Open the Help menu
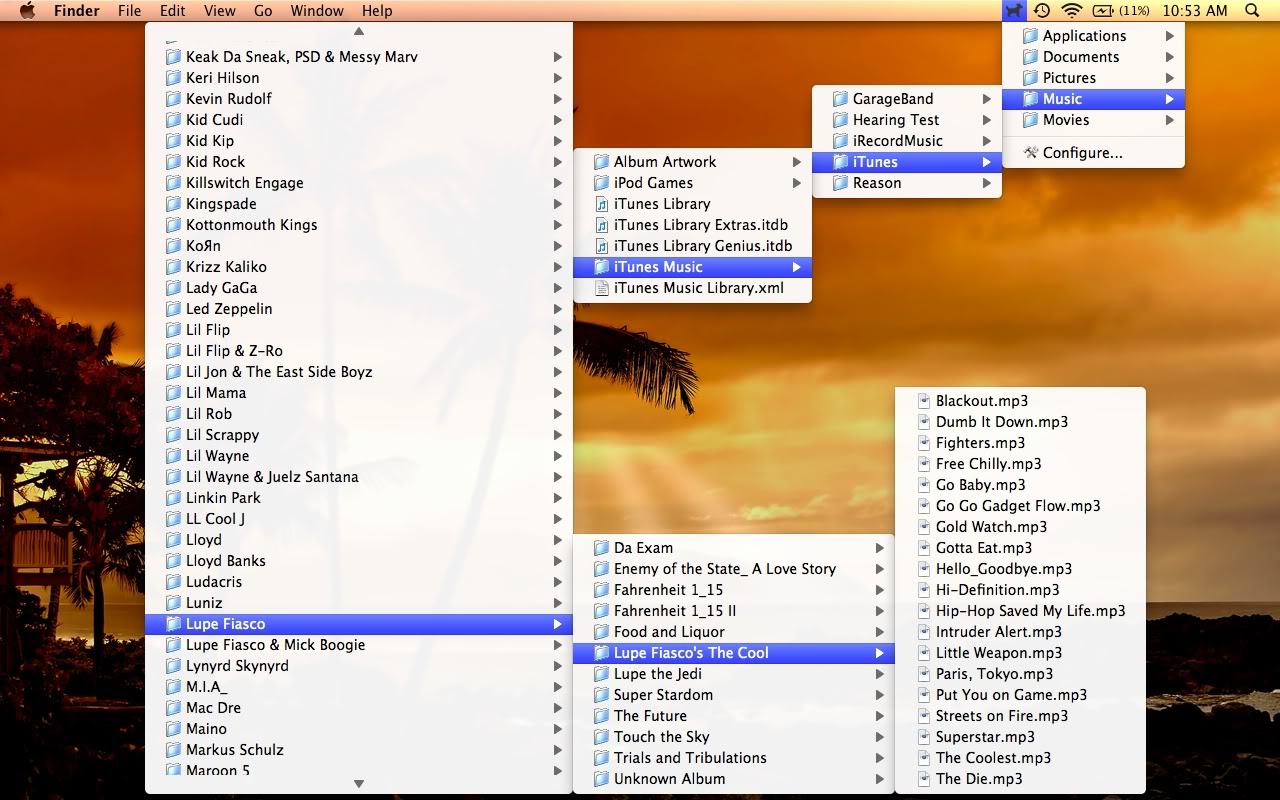 coord(377,11)
